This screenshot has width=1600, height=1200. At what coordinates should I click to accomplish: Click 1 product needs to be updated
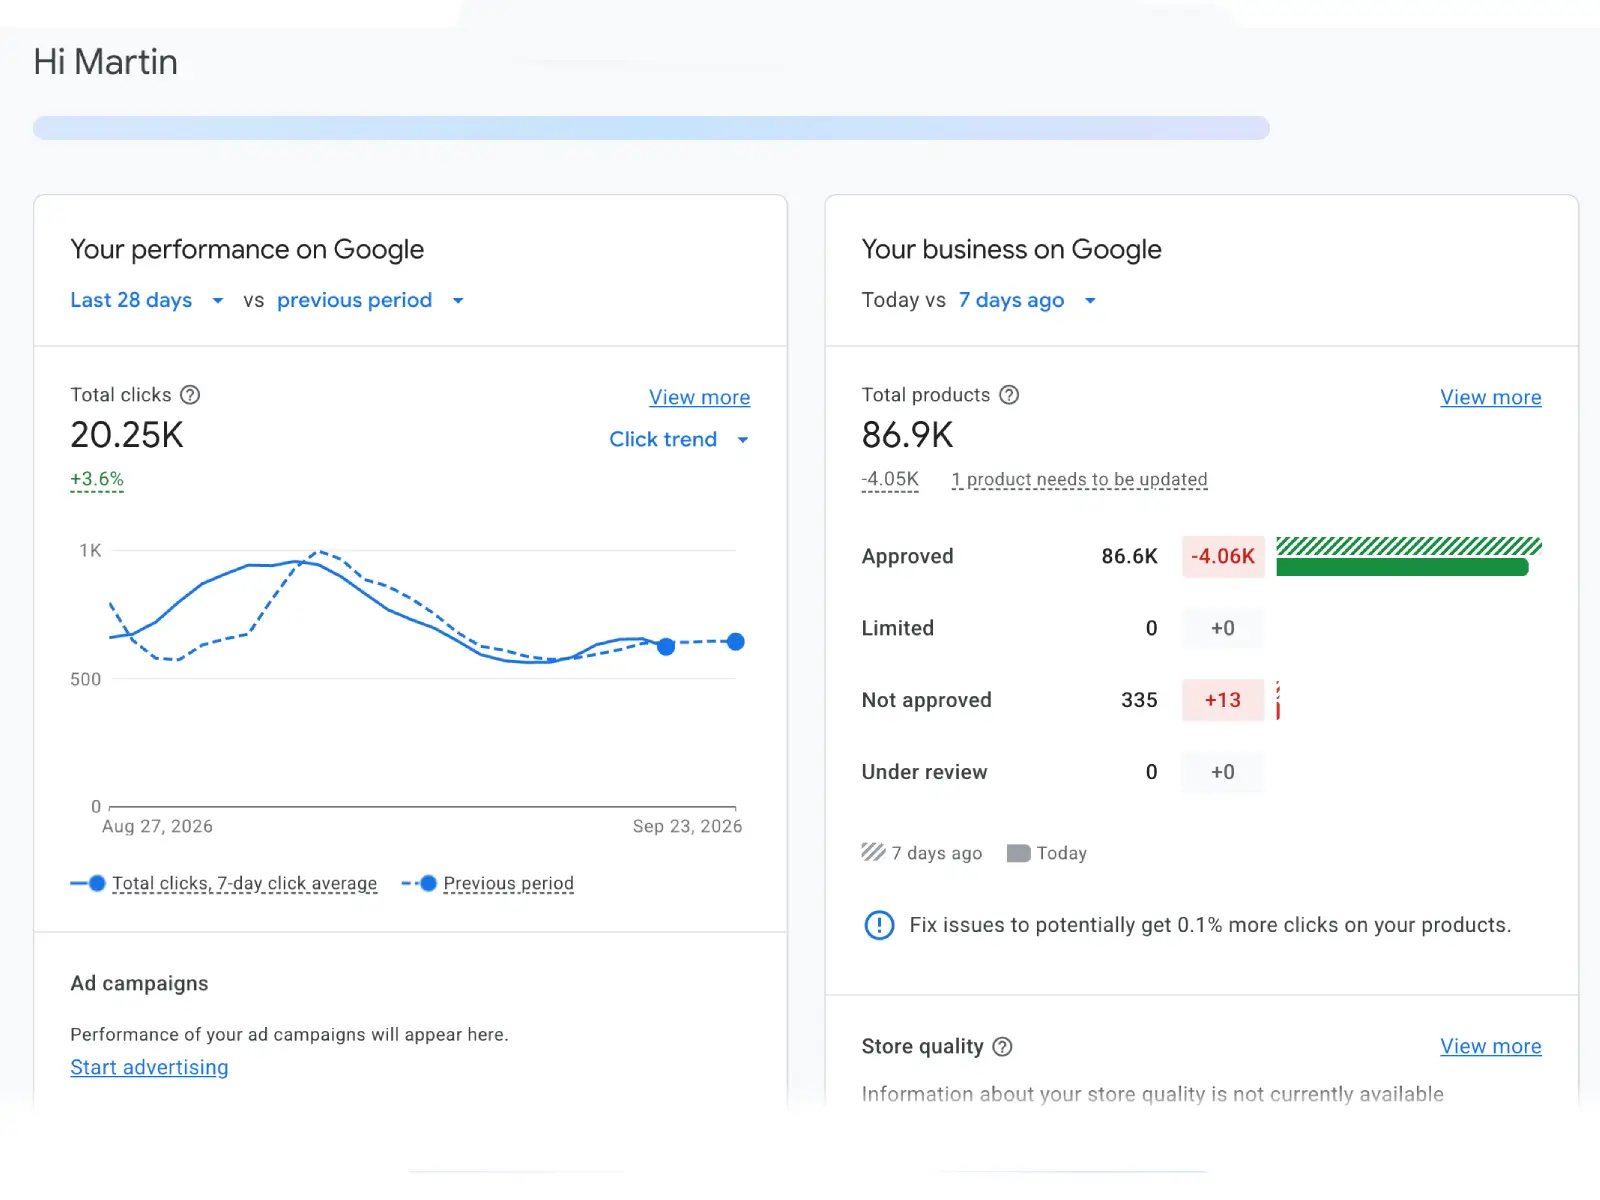[x=1079, y=480]
